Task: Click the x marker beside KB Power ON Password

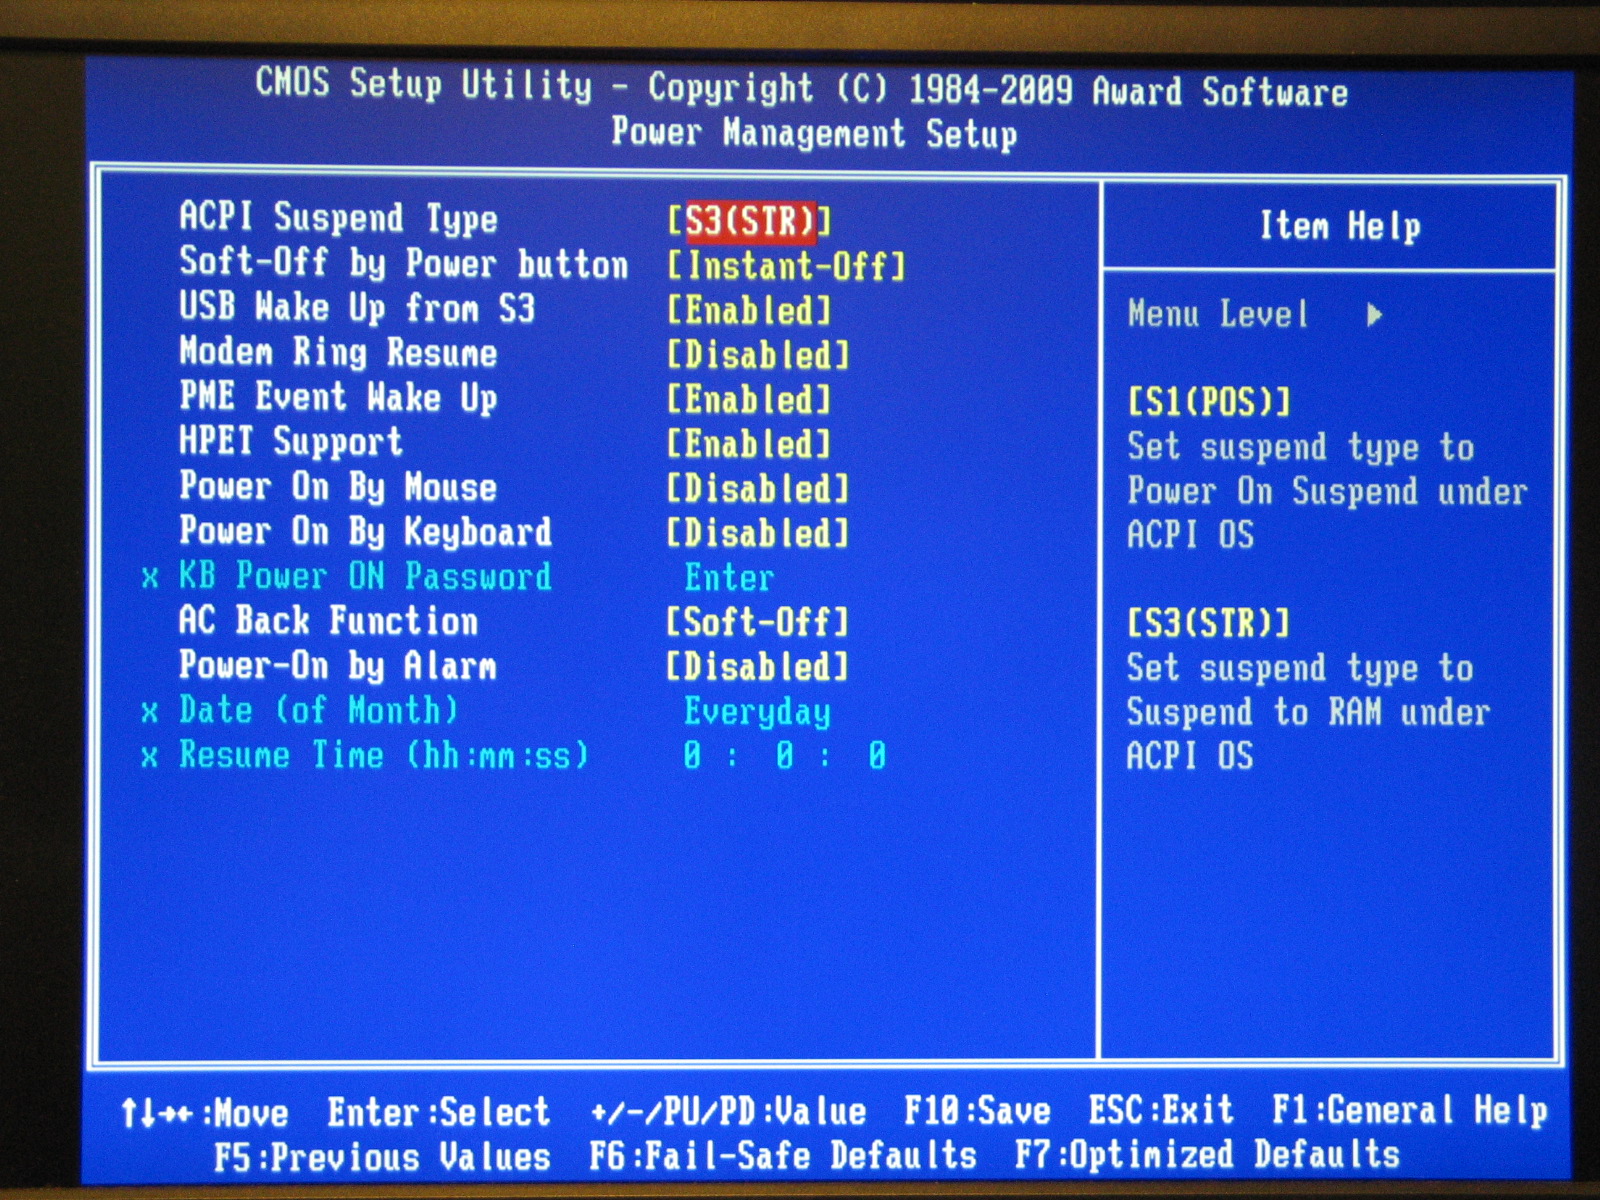Action: point(150,578)
